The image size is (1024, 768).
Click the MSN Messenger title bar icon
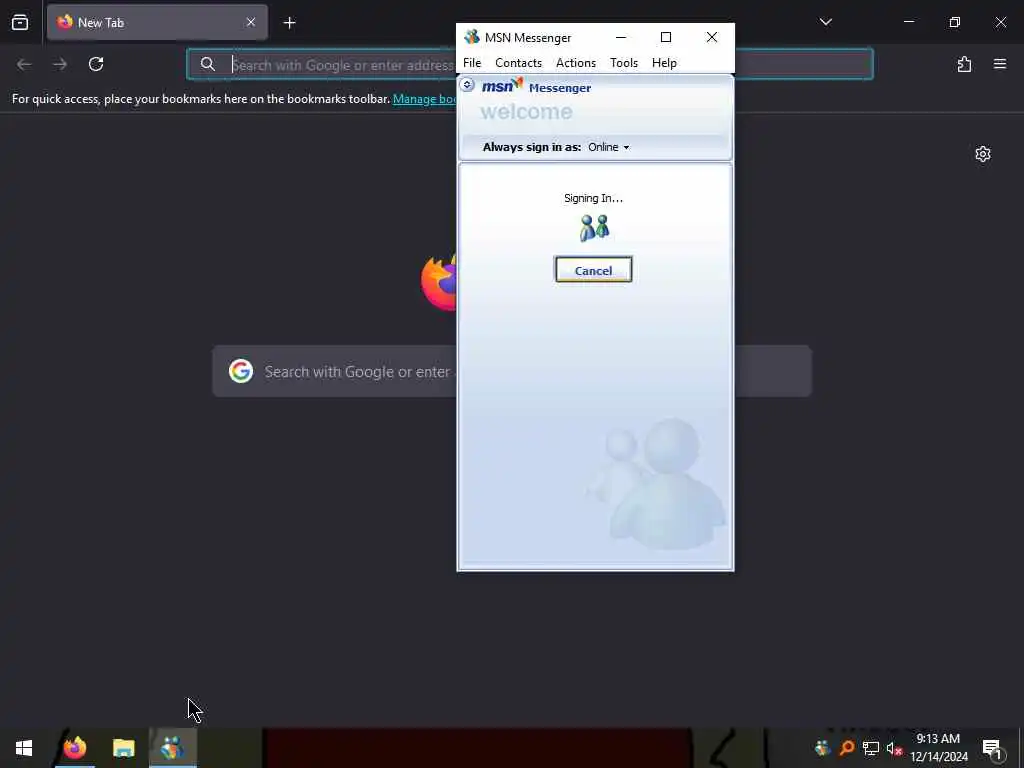[x=472, y=37]
